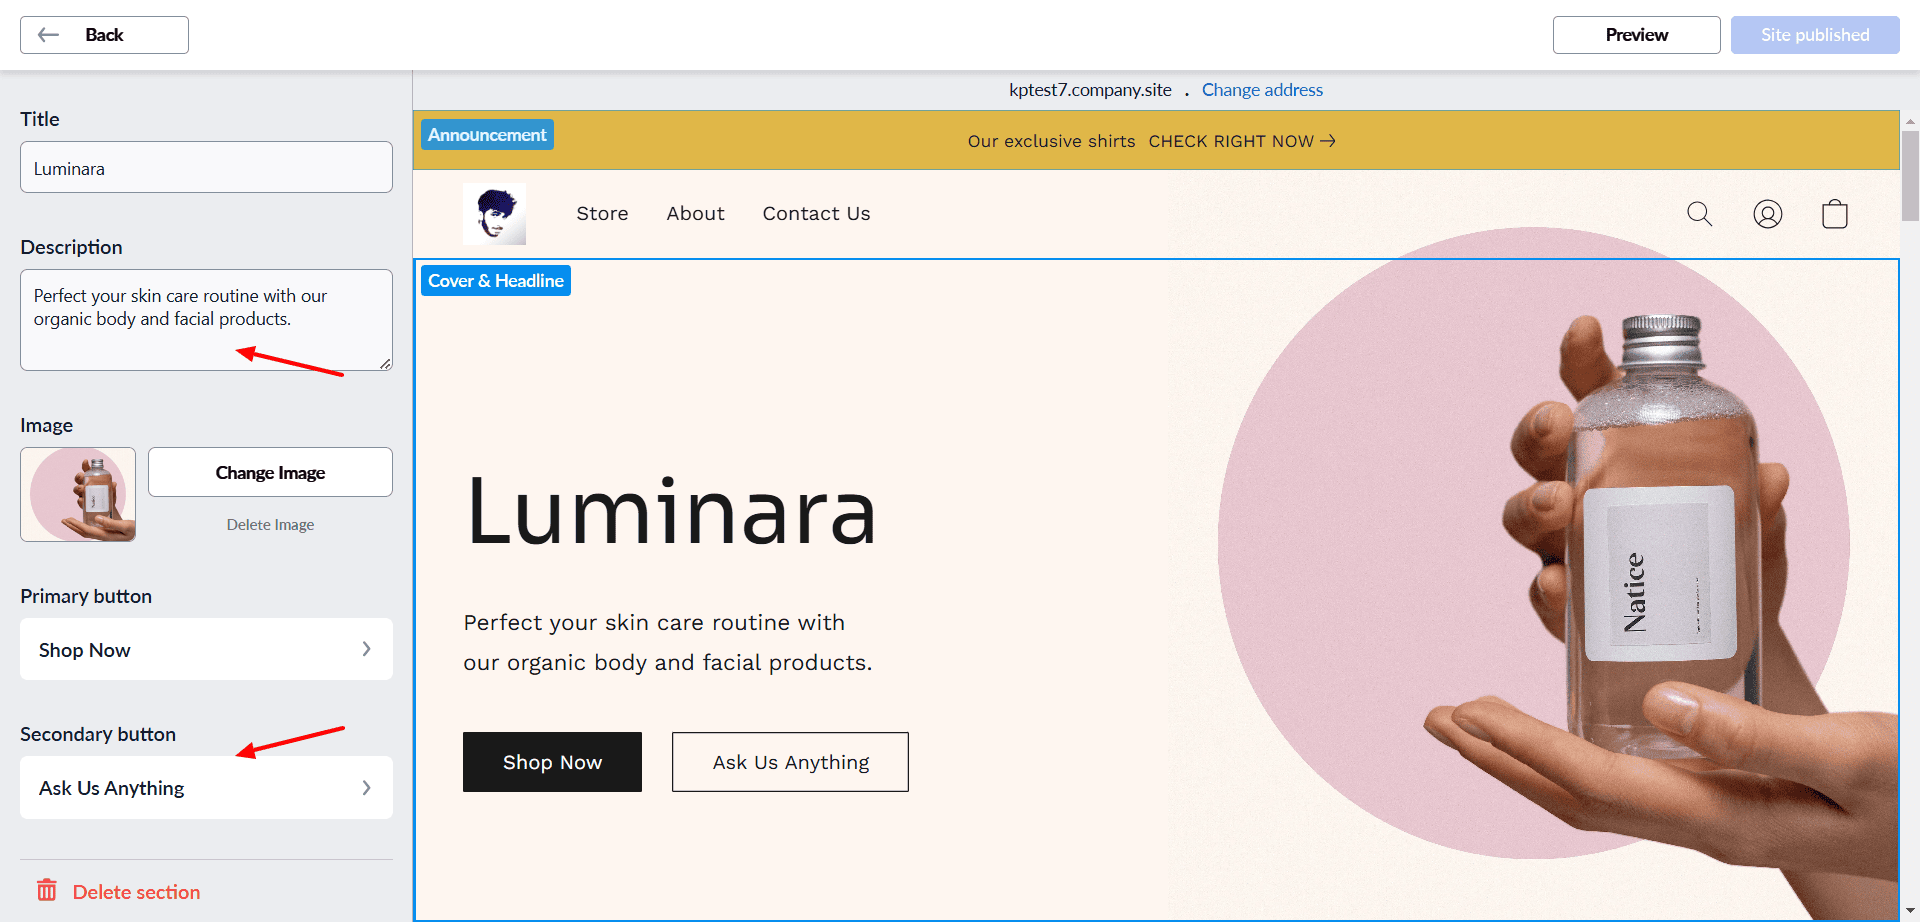Click inside the Title input field
This screenshot has width=1920, height=922.
206,168
